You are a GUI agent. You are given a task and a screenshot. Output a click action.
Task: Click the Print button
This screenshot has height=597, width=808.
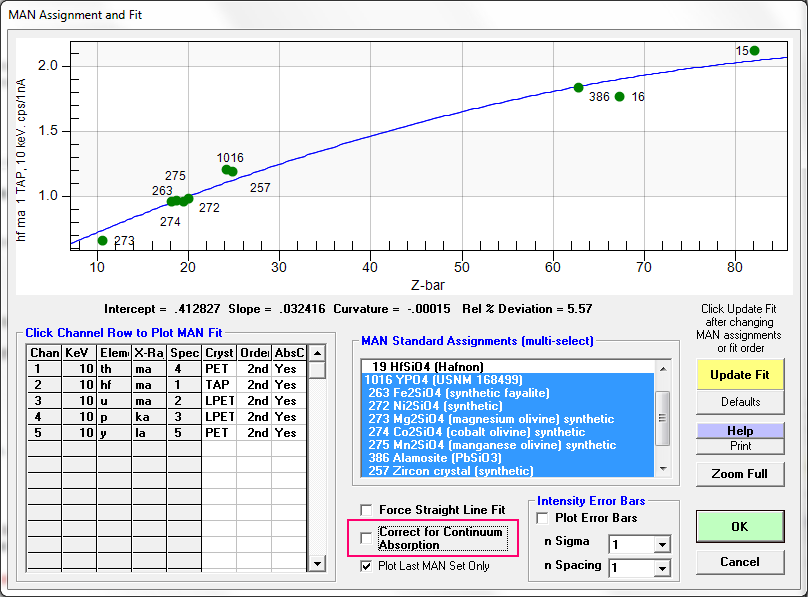pos(741,446)
